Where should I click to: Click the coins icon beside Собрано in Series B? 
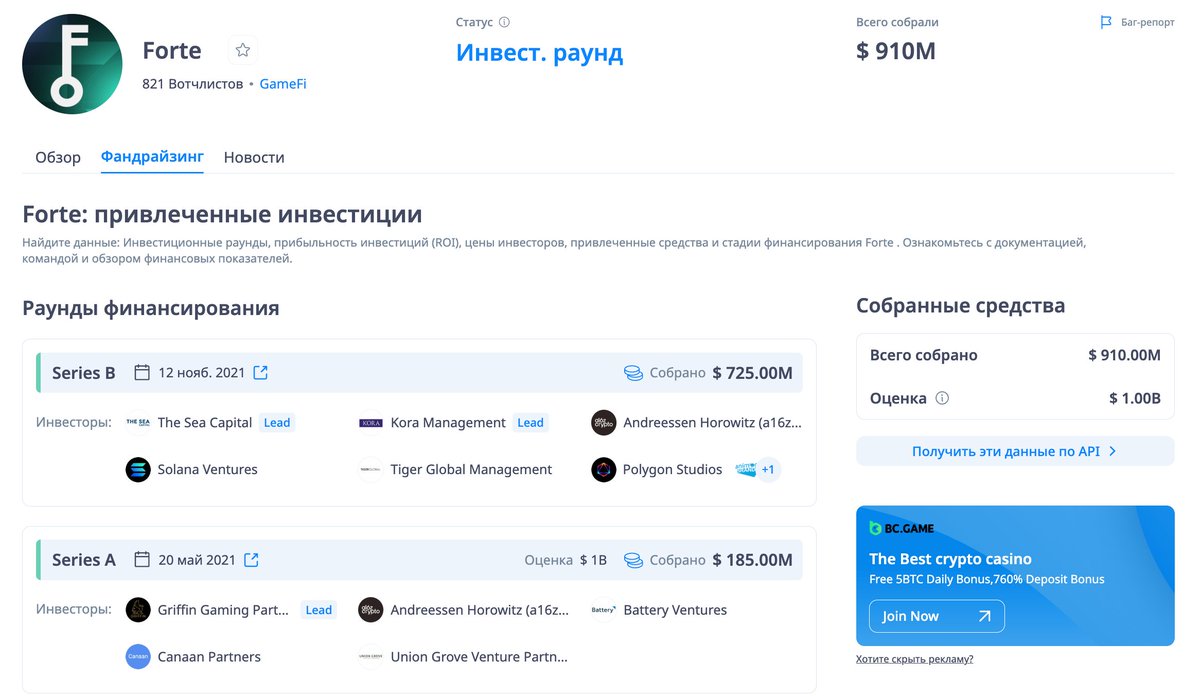pyautogui.click(x=632, y=372)
